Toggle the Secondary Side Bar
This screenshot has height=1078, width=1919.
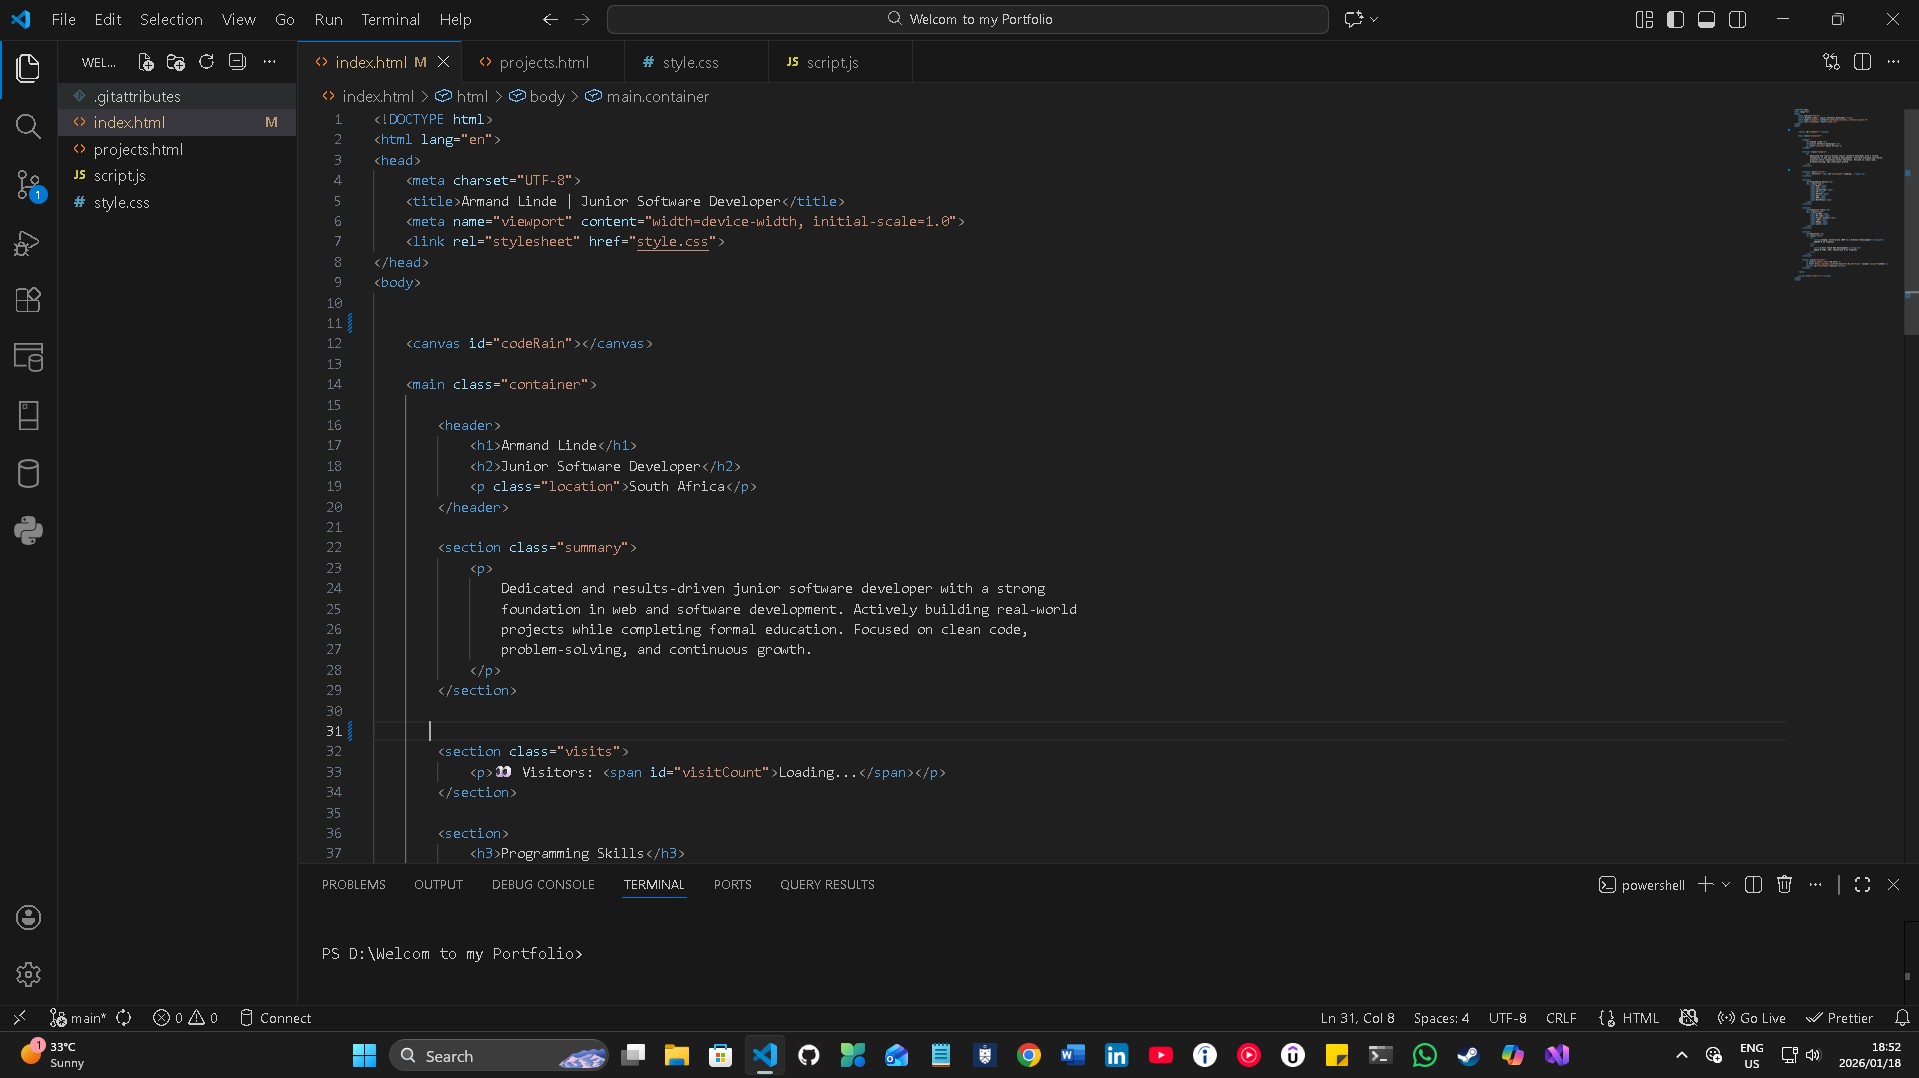1738,19
